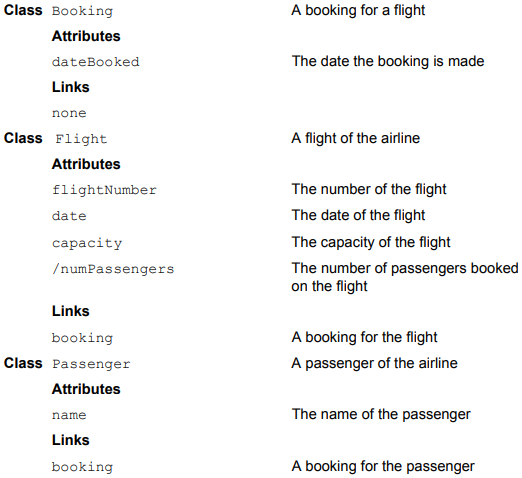Click the date attribute of Flight

coord(69,216)
